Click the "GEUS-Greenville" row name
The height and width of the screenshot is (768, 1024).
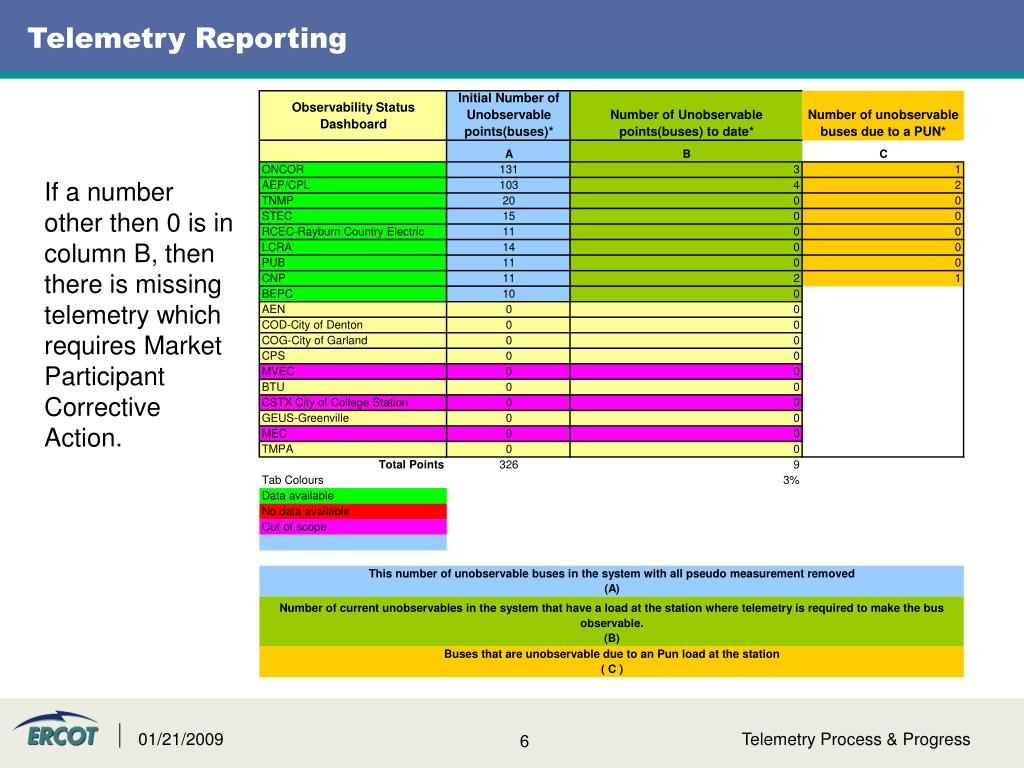[x=353, y=419]
